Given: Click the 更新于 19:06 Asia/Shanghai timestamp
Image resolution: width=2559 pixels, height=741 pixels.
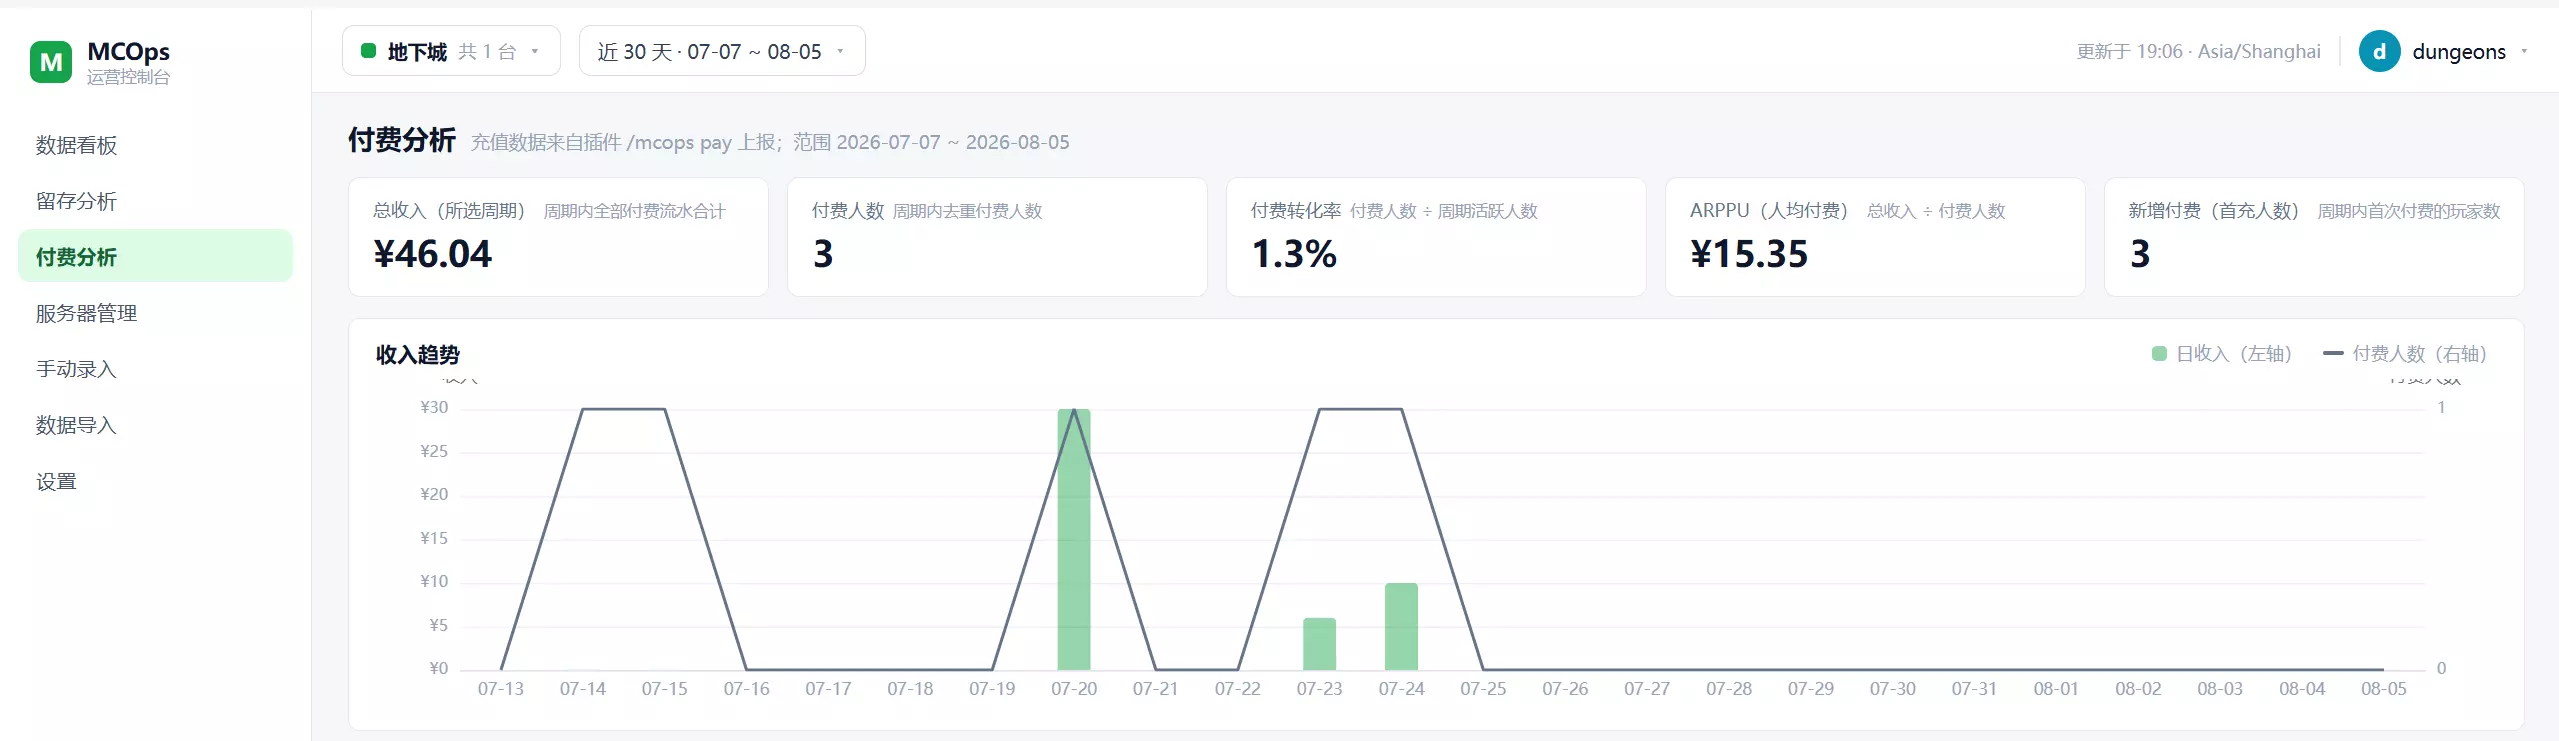Looking at the screenshot, I should [x=2198, y=51].
